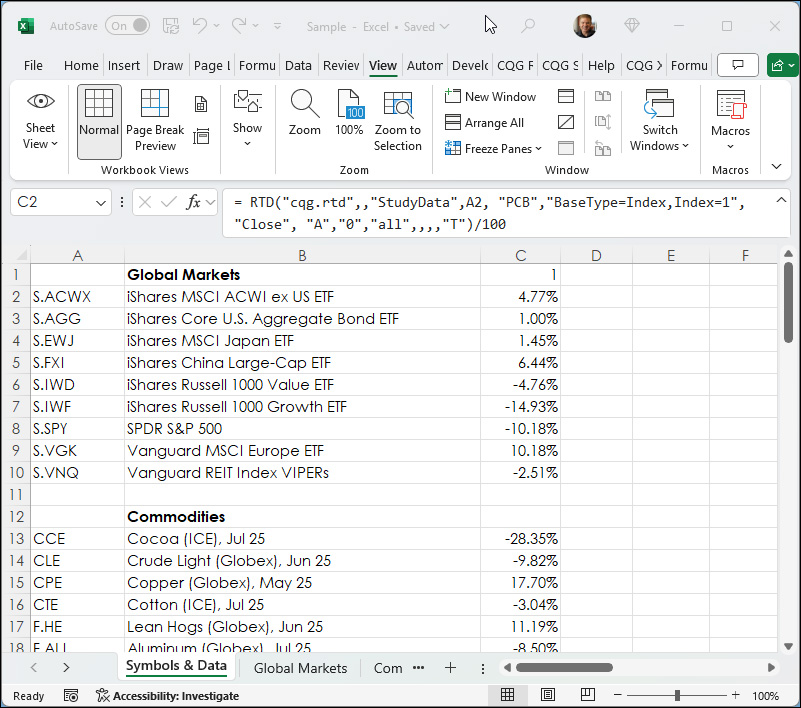The height and width of the screenshot is (708, 801).
Task: Toggle the AutoSave switch
Action: [x=127, y=26]
